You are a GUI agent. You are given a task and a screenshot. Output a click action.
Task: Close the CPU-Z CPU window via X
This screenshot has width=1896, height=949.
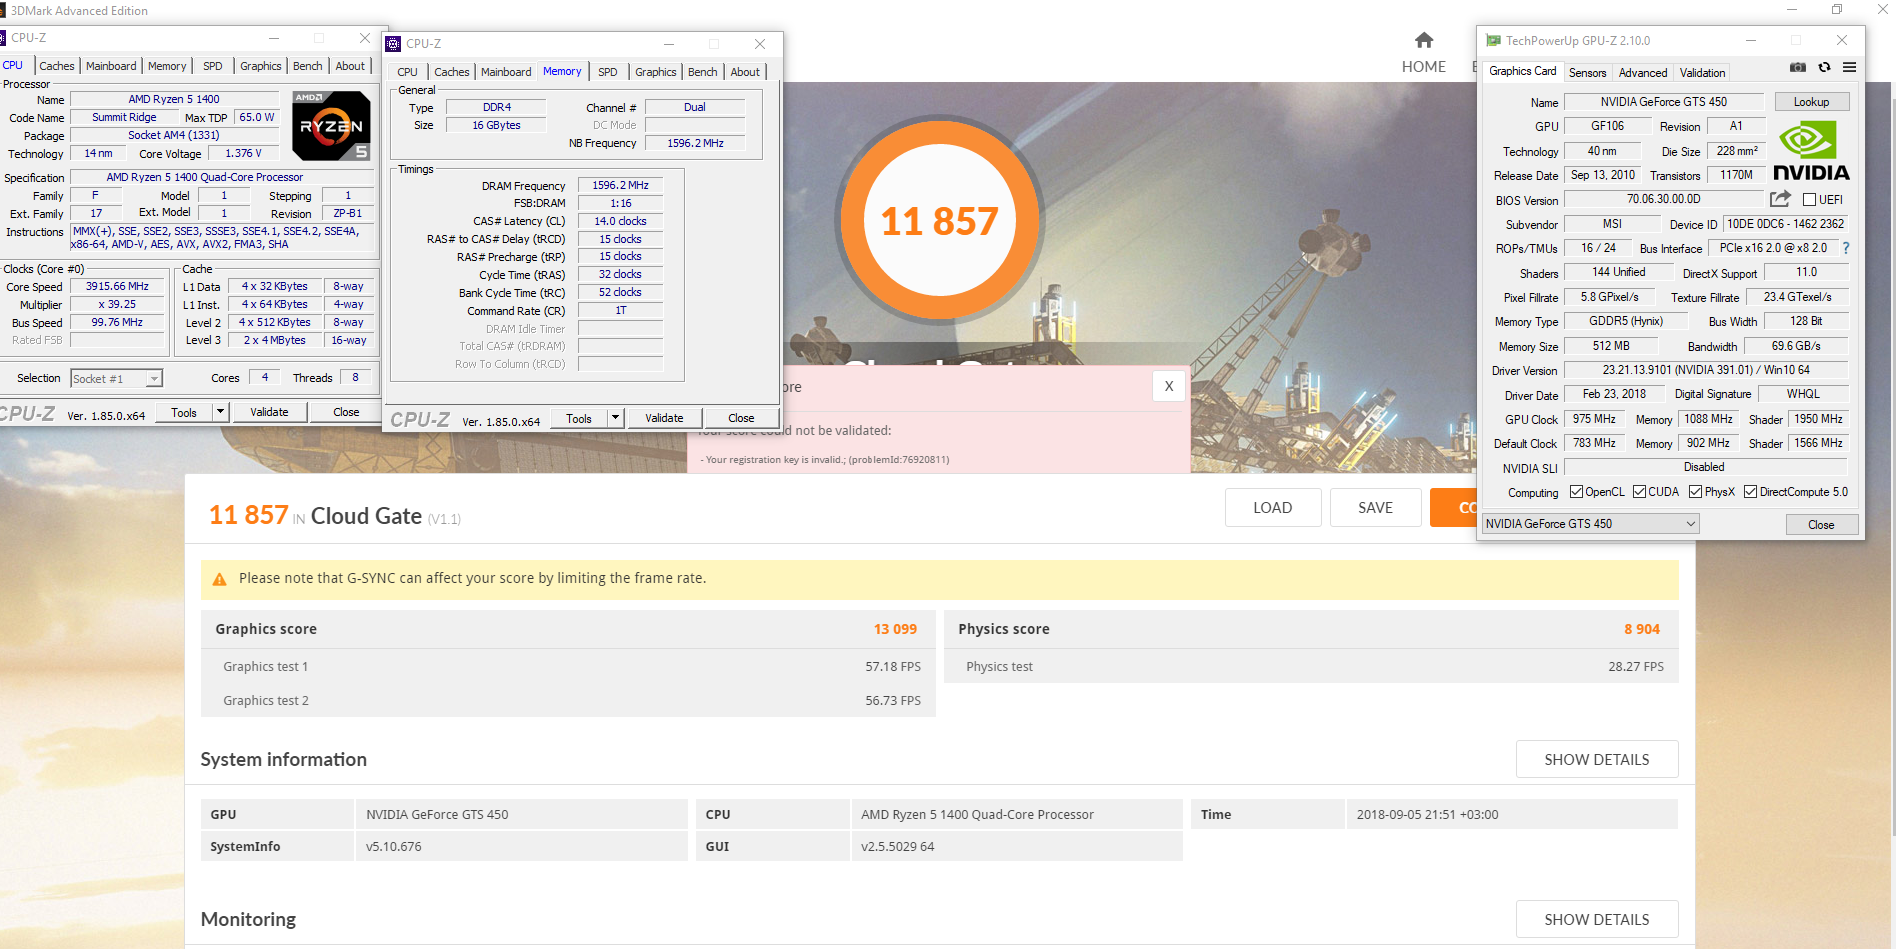pos(364,38)
